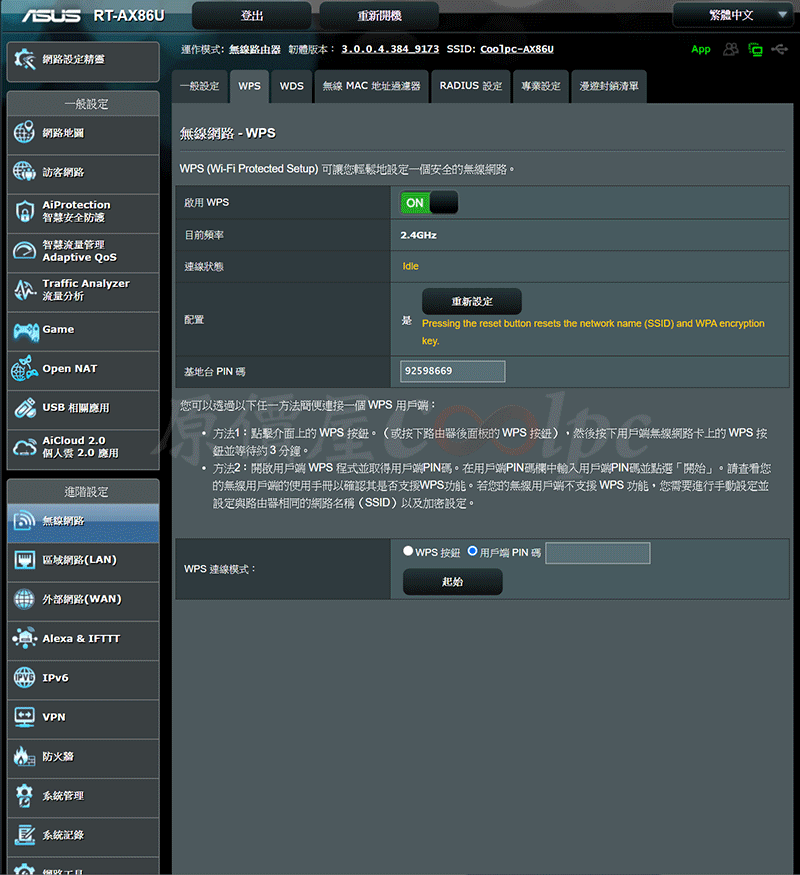Click the 防火牆 firewall flame icon
This screenshot has height=875, width=800.
[25, 756]
